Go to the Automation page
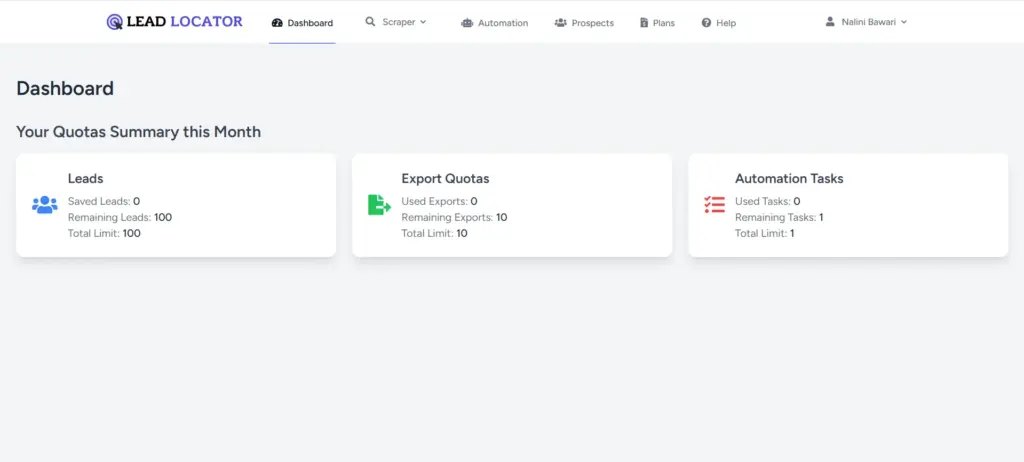 point(494,23)
